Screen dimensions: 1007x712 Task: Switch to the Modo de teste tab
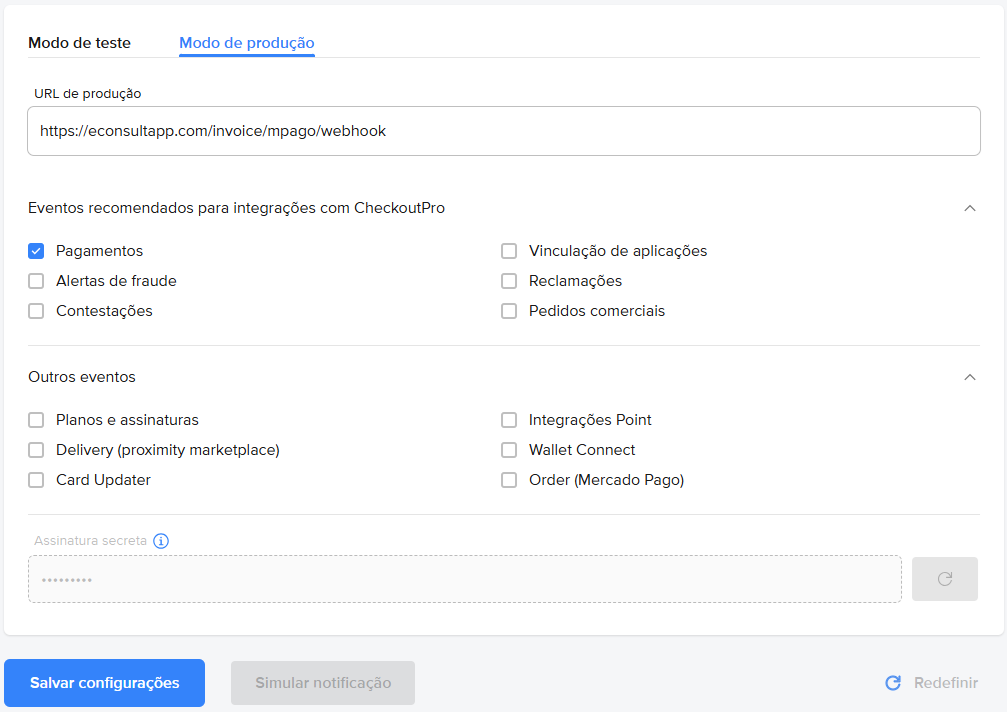coord(79,43)
